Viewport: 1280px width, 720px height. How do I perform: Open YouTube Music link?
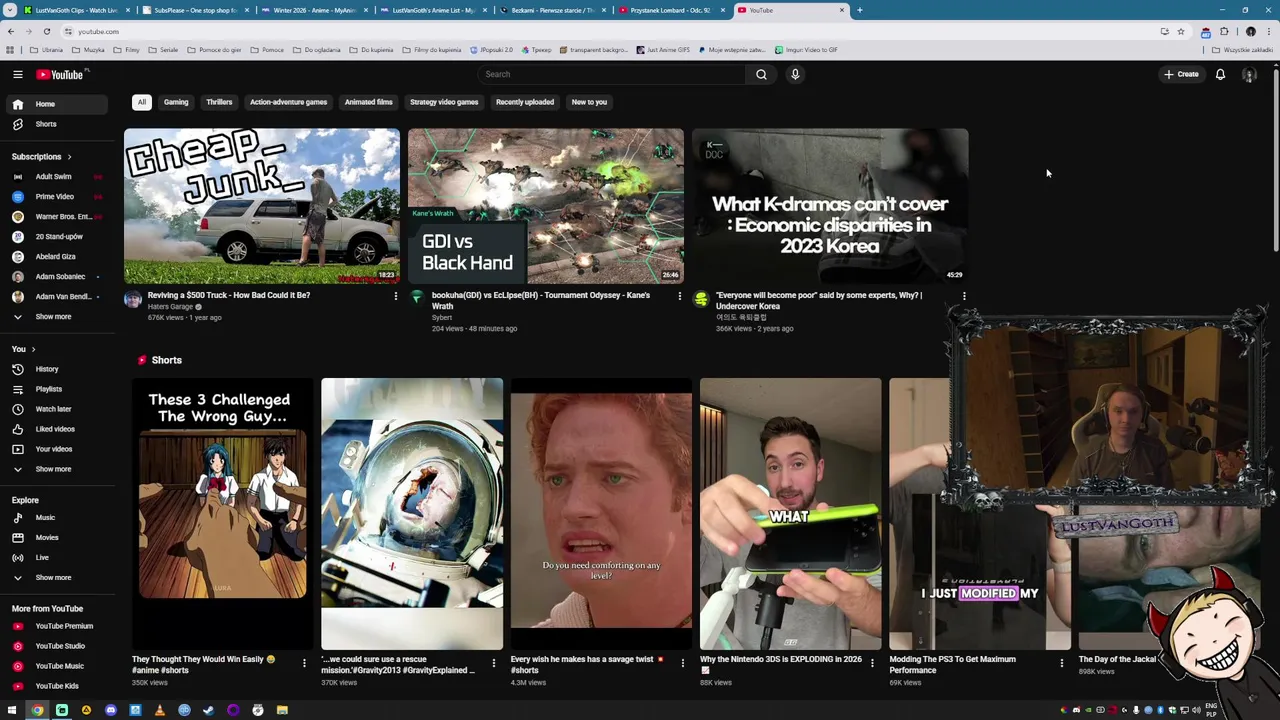point(58,666)
